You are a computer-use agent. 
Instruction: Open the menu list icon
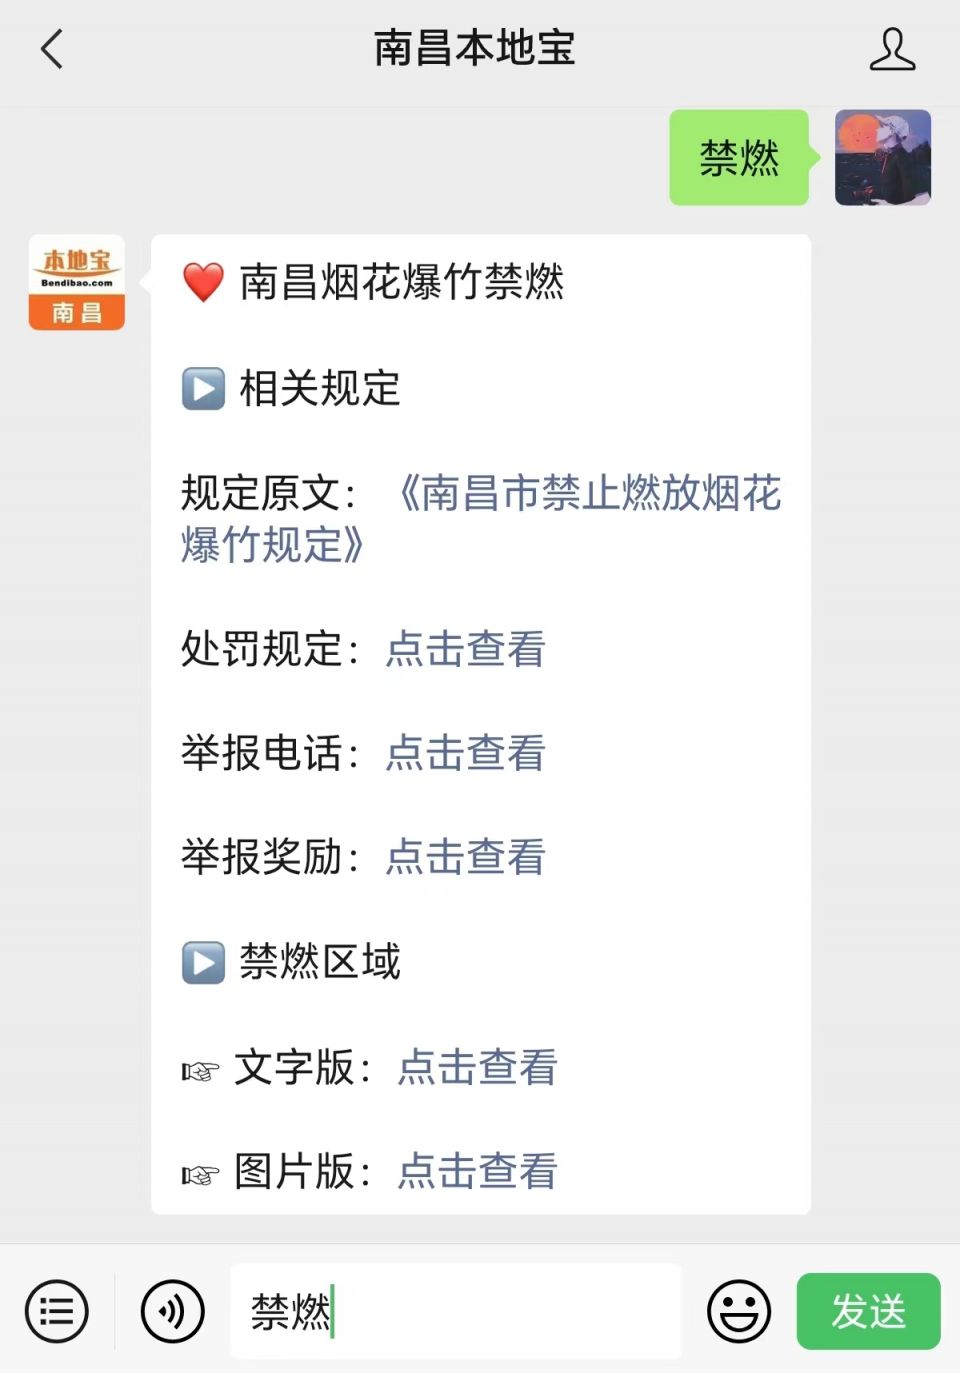coord(57,1311)
